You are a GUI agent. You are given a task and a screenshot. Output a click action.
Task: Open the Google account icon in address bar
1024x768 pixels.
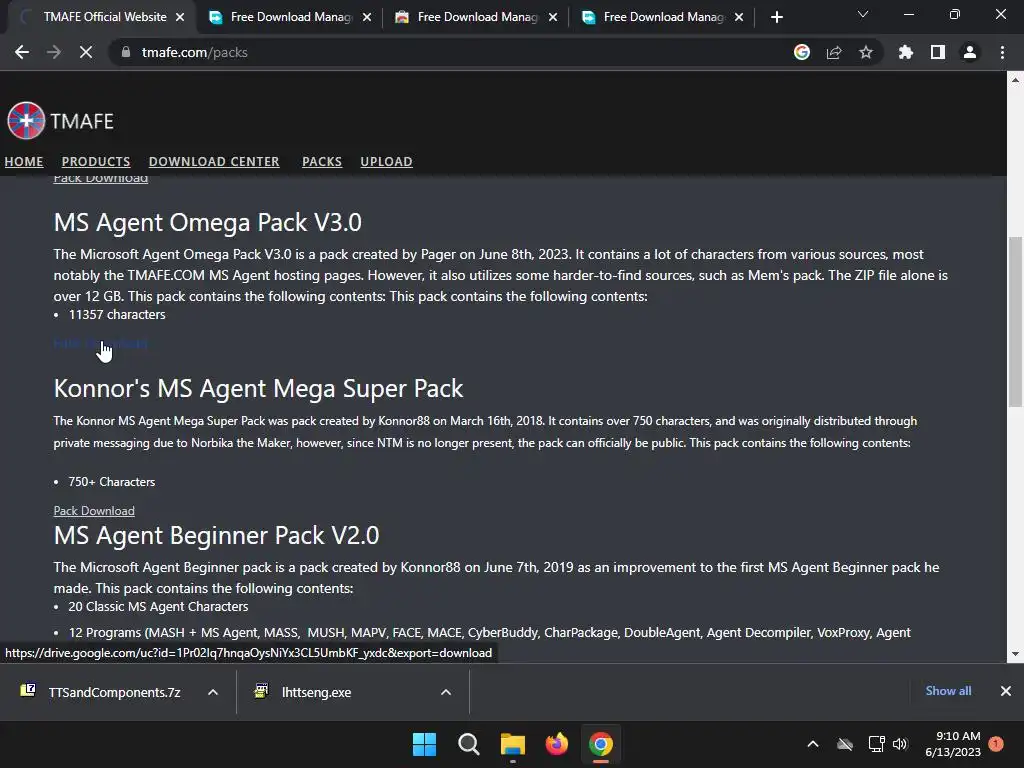[802, 52]
